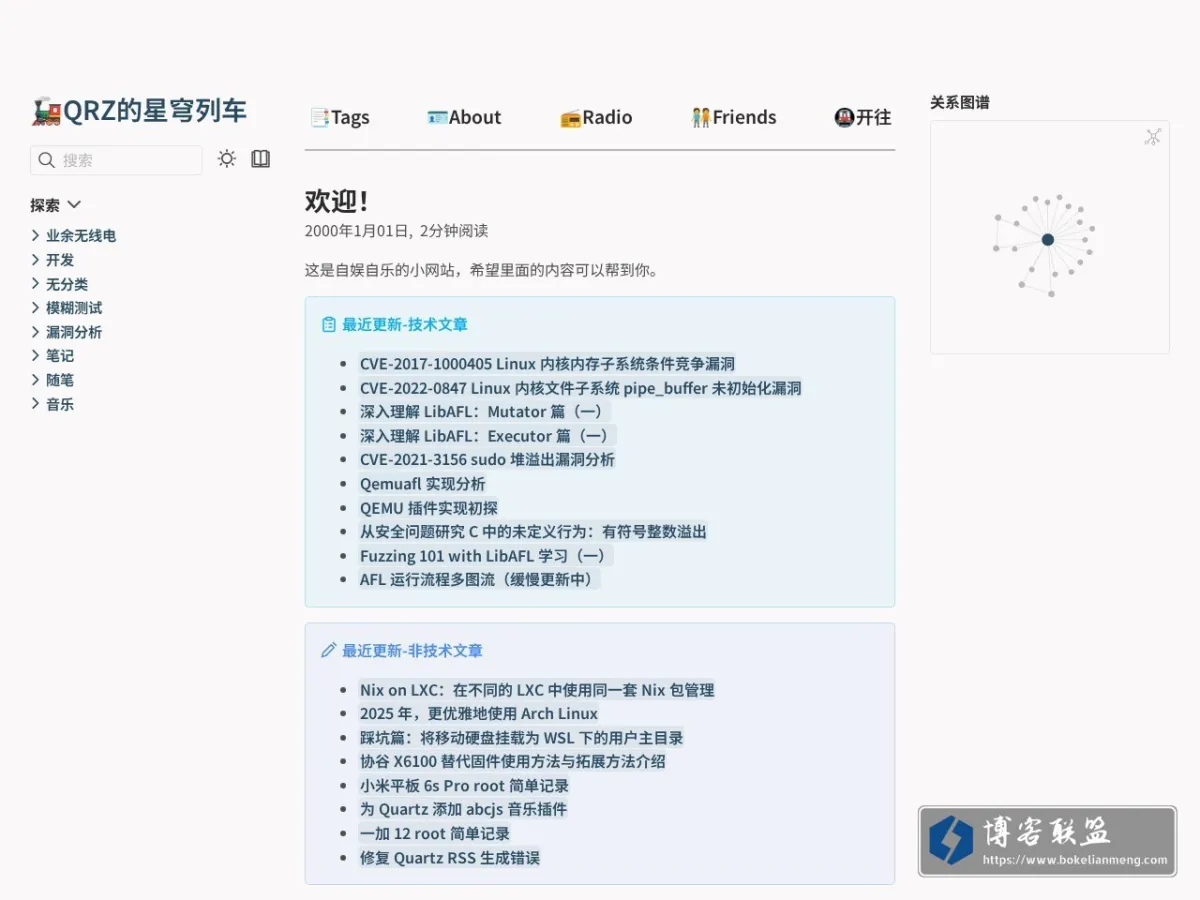Open 协谷 X6100 替代固件 article
The height and width of the screenshot is (900, 1200).
point(512,762)
